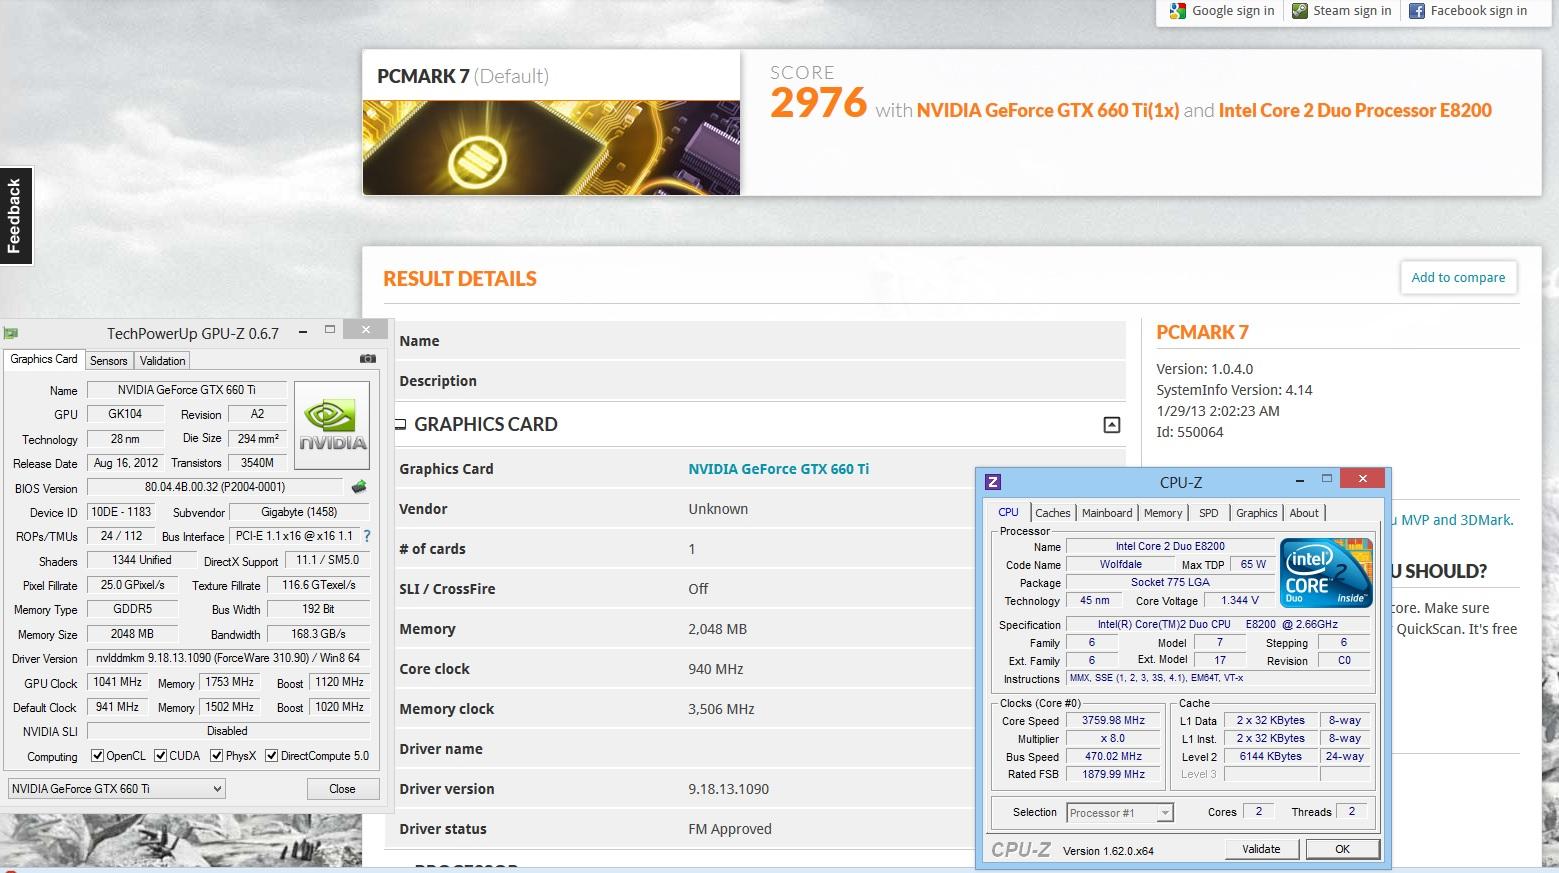The image size is (1559, 873).
Task: Open the About tab in CPU-Z
Action: pos(1304,513)
